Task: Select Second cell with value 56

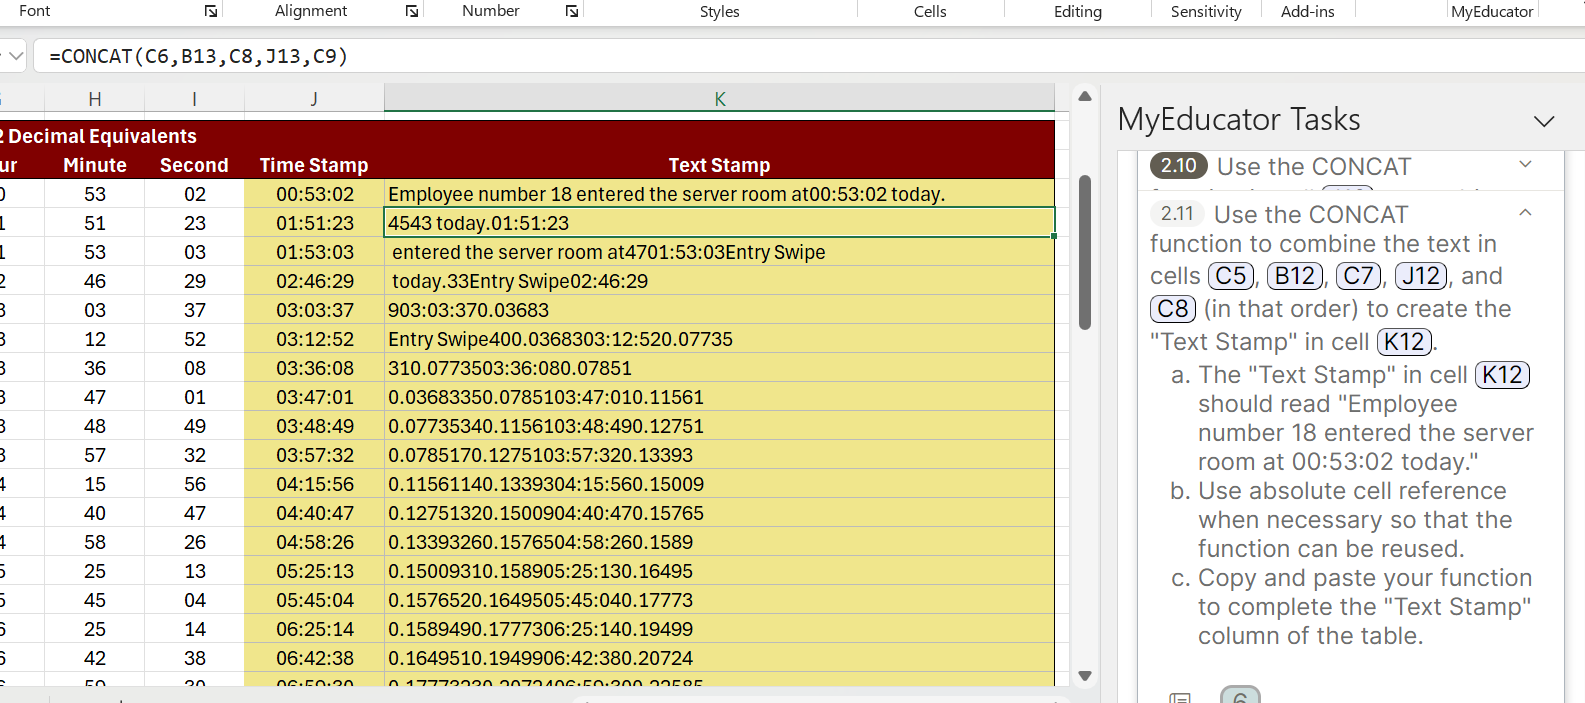Action: [194, 484]
